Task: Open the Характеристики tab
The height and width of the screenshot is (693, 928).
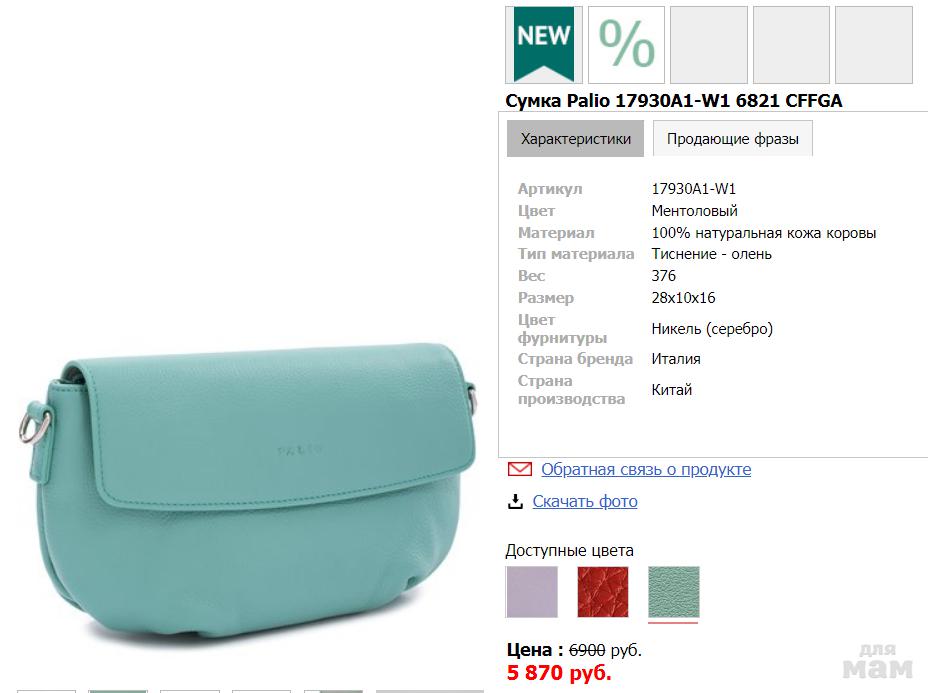Action: (576, 139)
